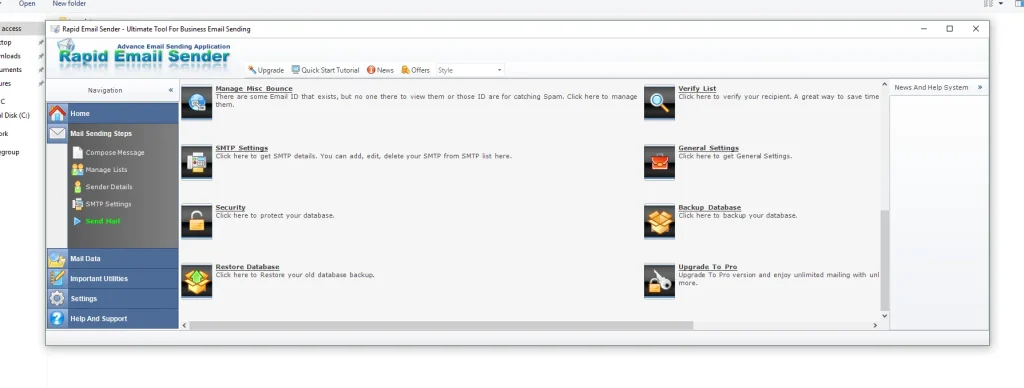Click the Upgrade toolbar button

[266, 70]
